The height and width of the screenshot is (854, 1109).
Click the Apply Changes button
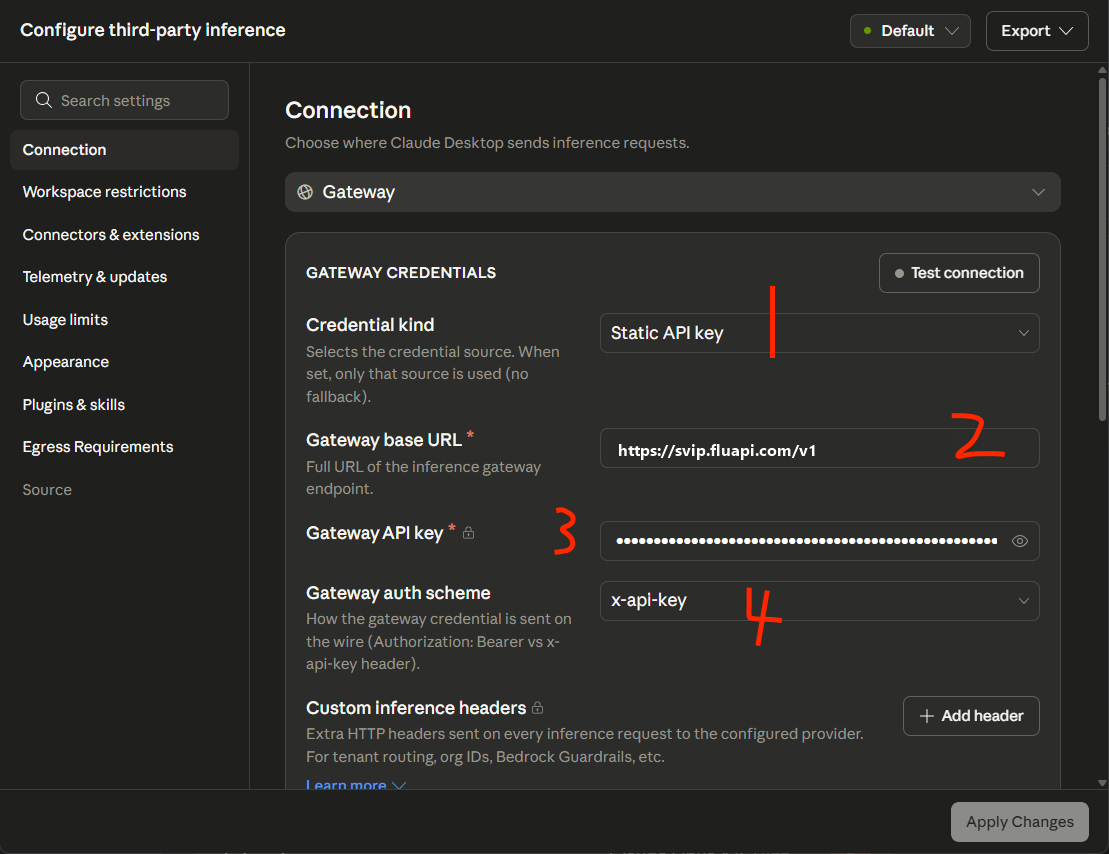pos(1019,822)
